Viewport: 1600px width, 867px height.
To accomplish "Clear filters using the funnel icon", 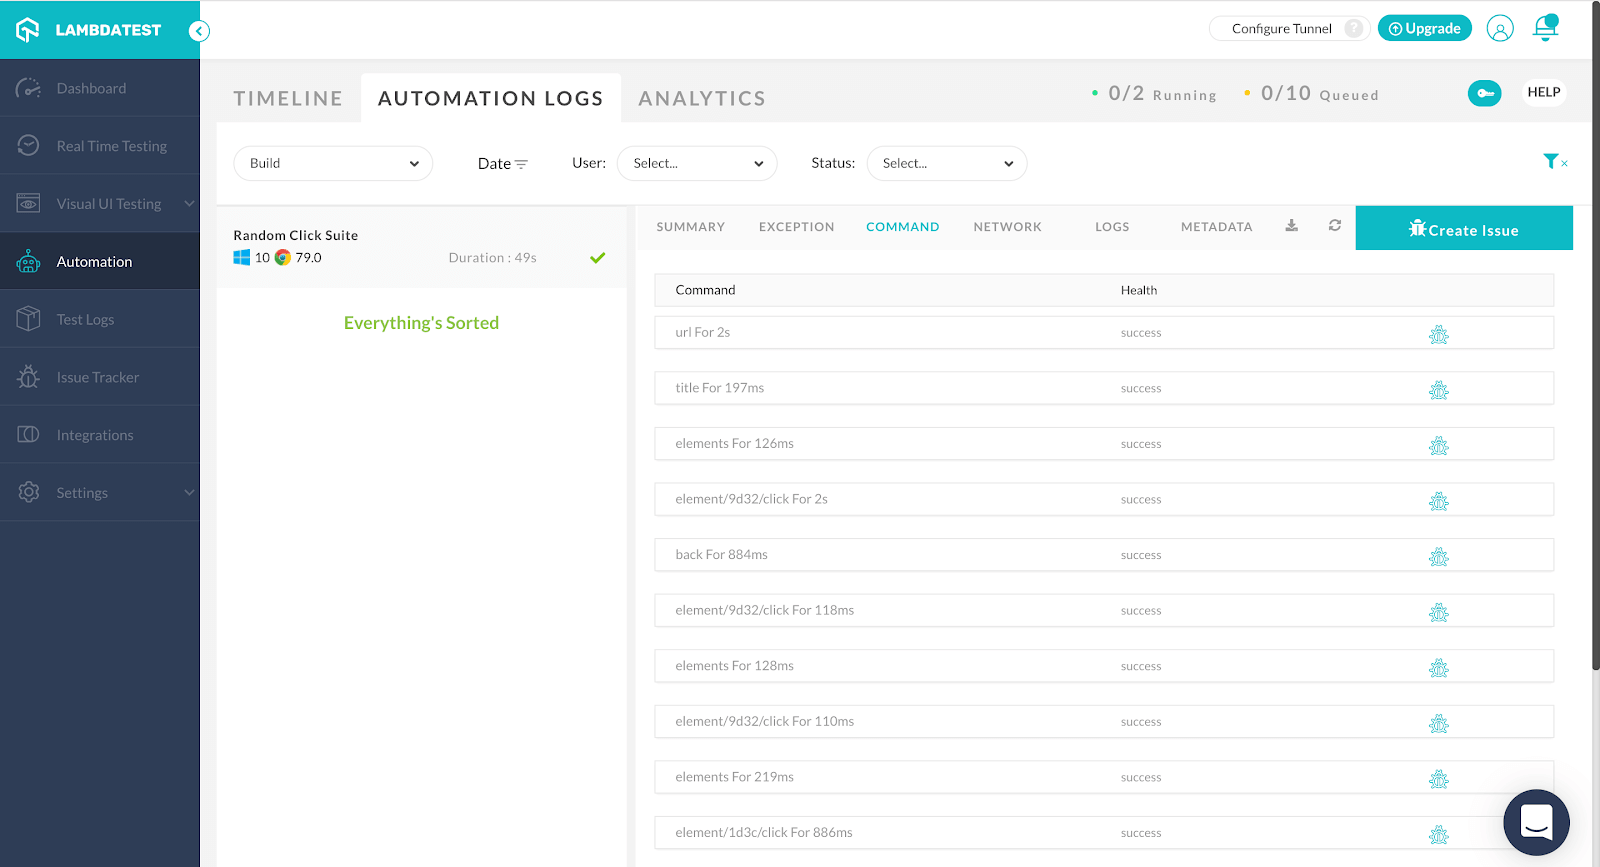I will (x=1554, y=162).
